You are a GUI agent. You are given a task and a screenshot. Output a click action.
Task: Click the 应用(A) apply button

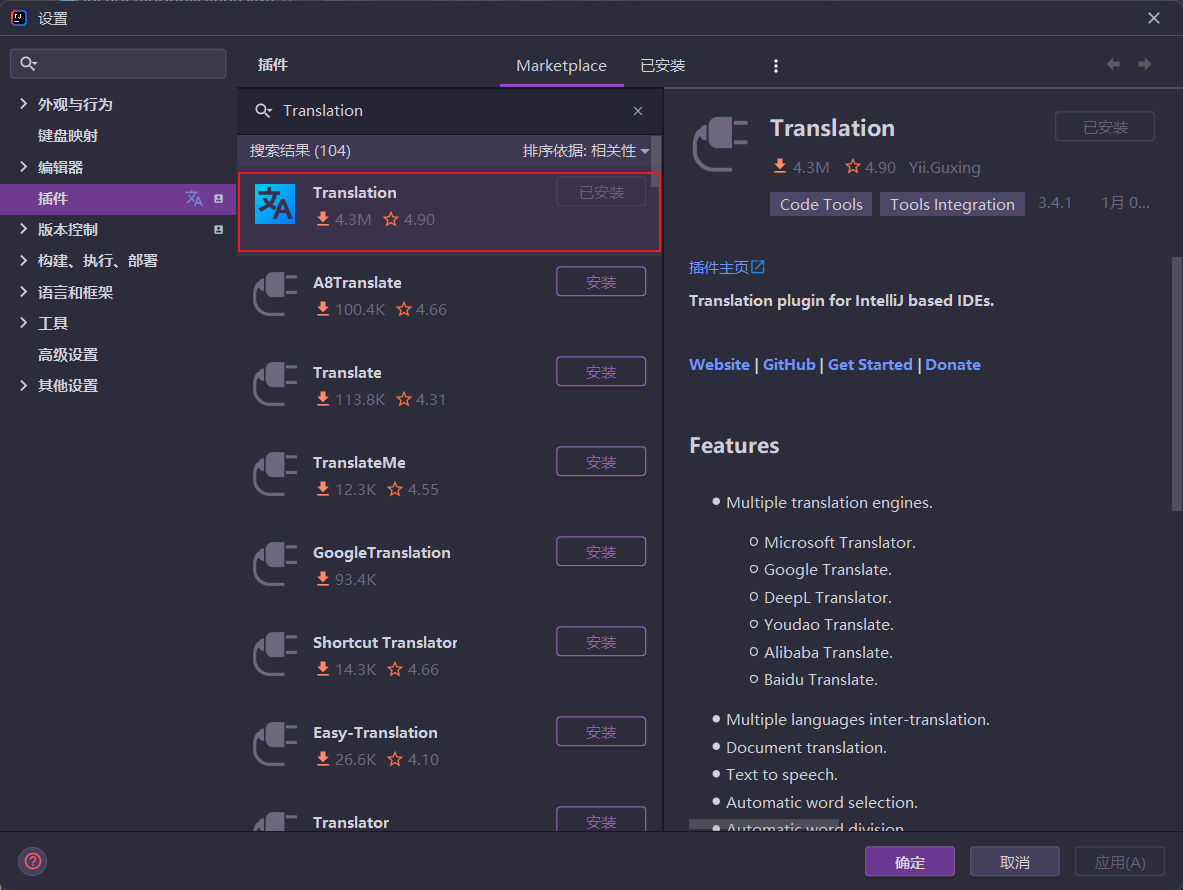[1120, 861]
